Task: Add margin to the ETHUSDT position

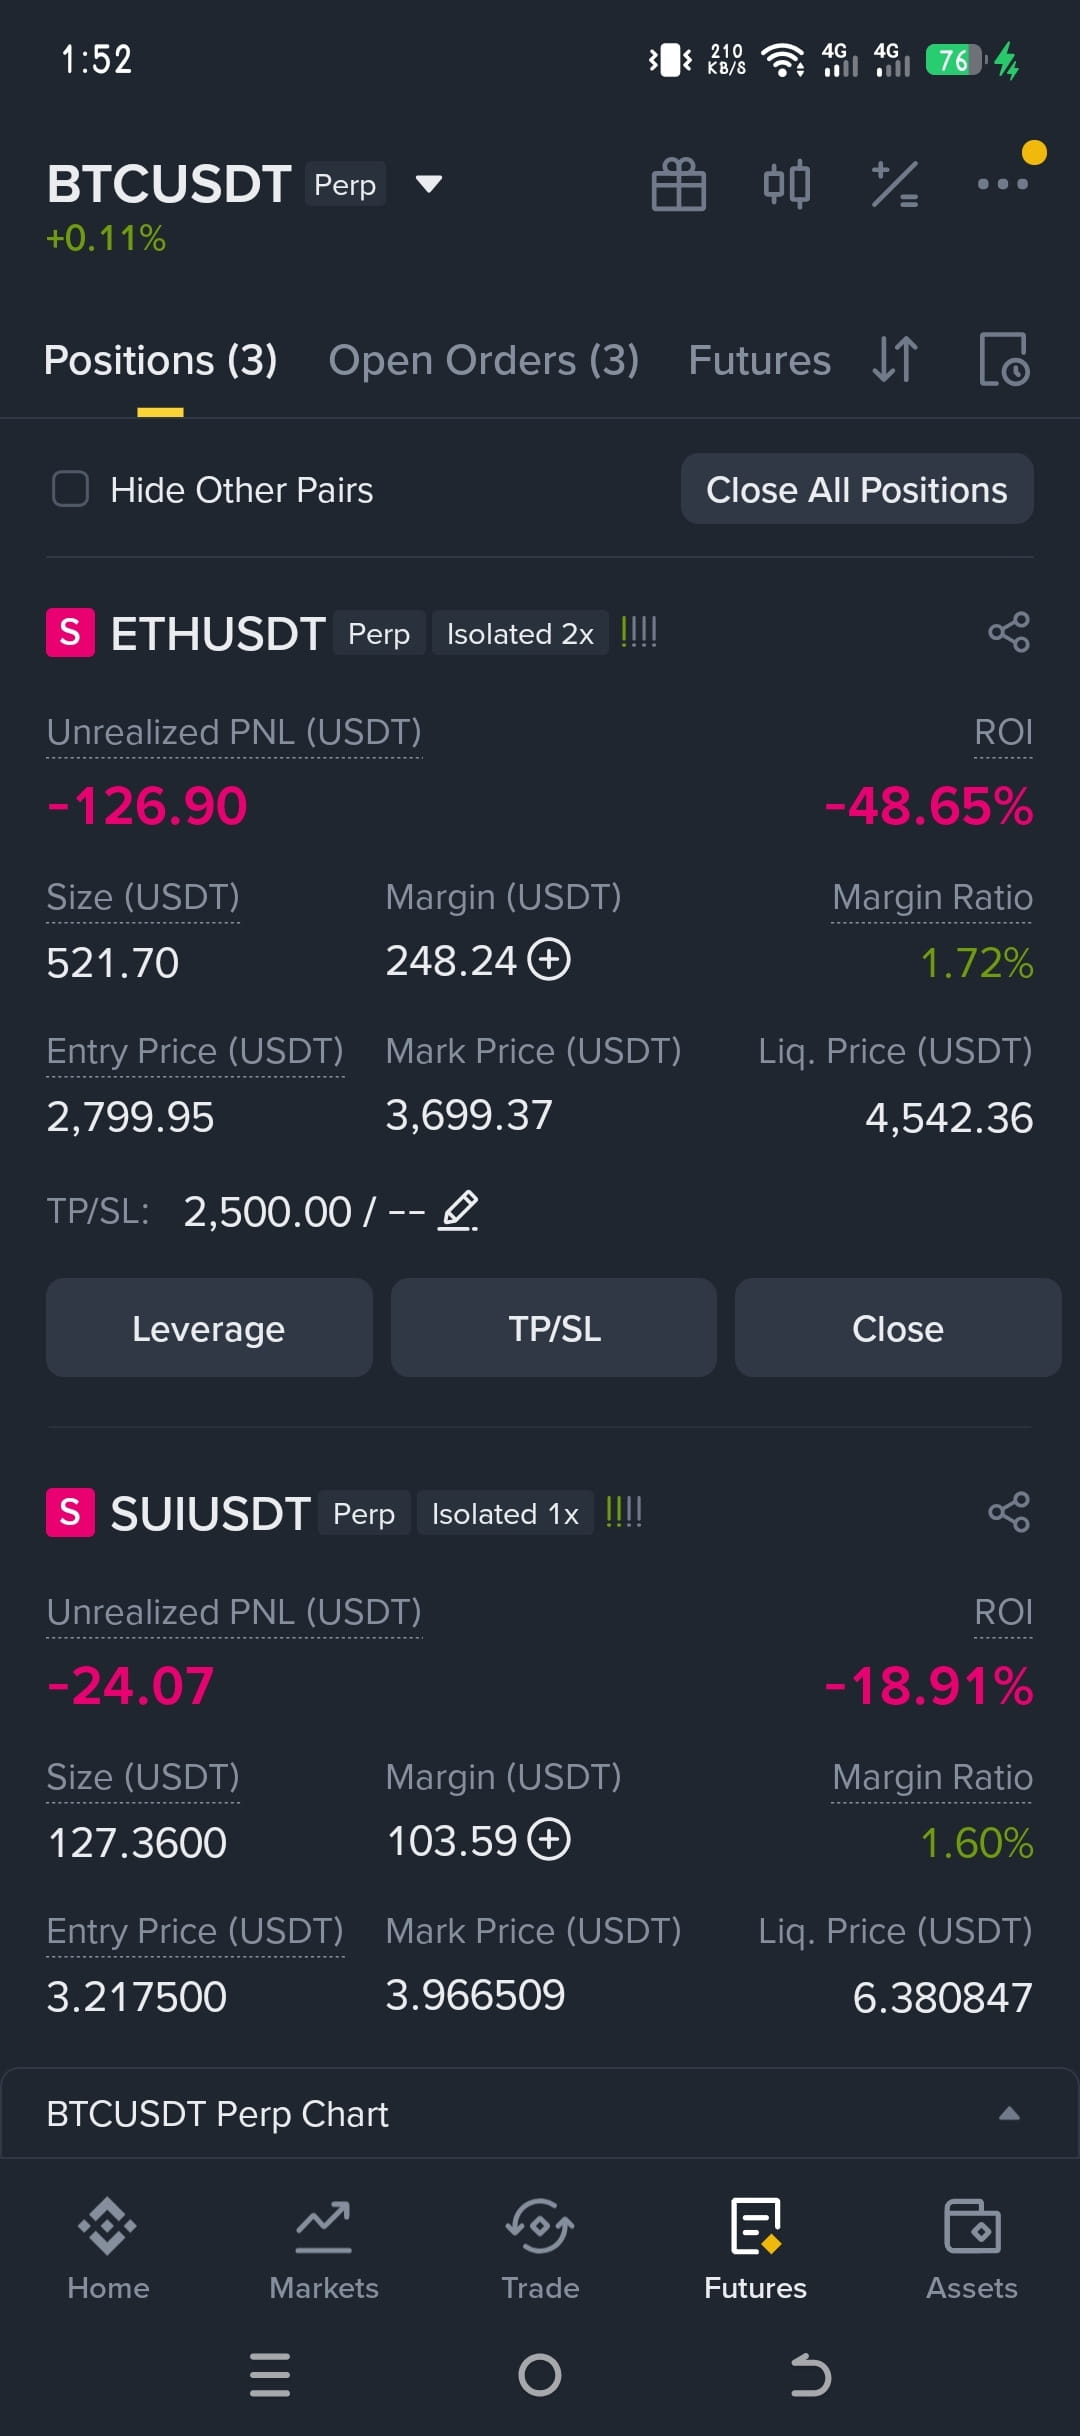Action: tap(549, 960)
